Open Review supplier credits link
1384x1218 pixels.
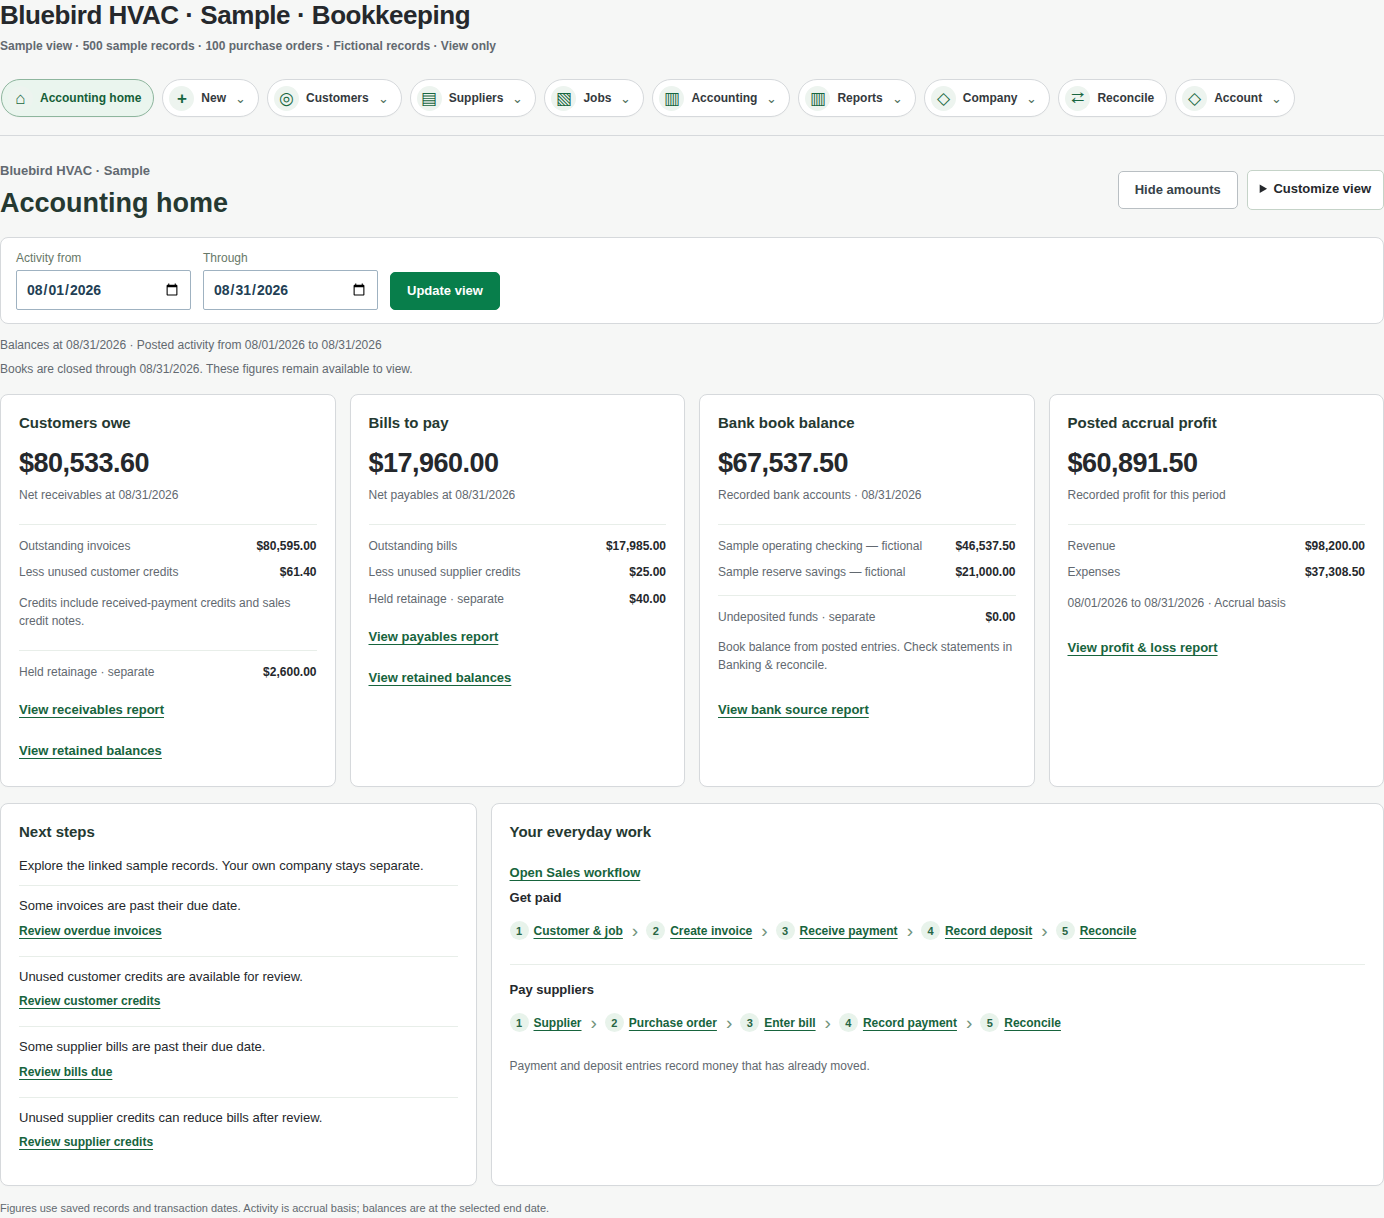pos(86,1142)
